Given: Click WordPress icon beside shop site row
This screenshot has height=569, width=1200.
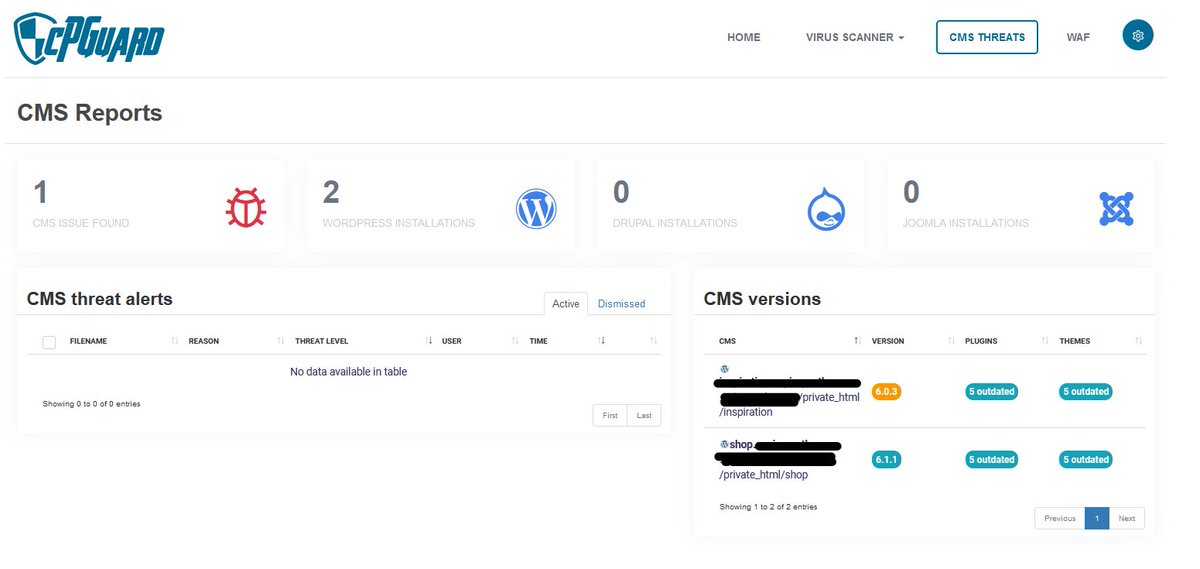Looking at the screenshot, I should [x=724, y=444].
